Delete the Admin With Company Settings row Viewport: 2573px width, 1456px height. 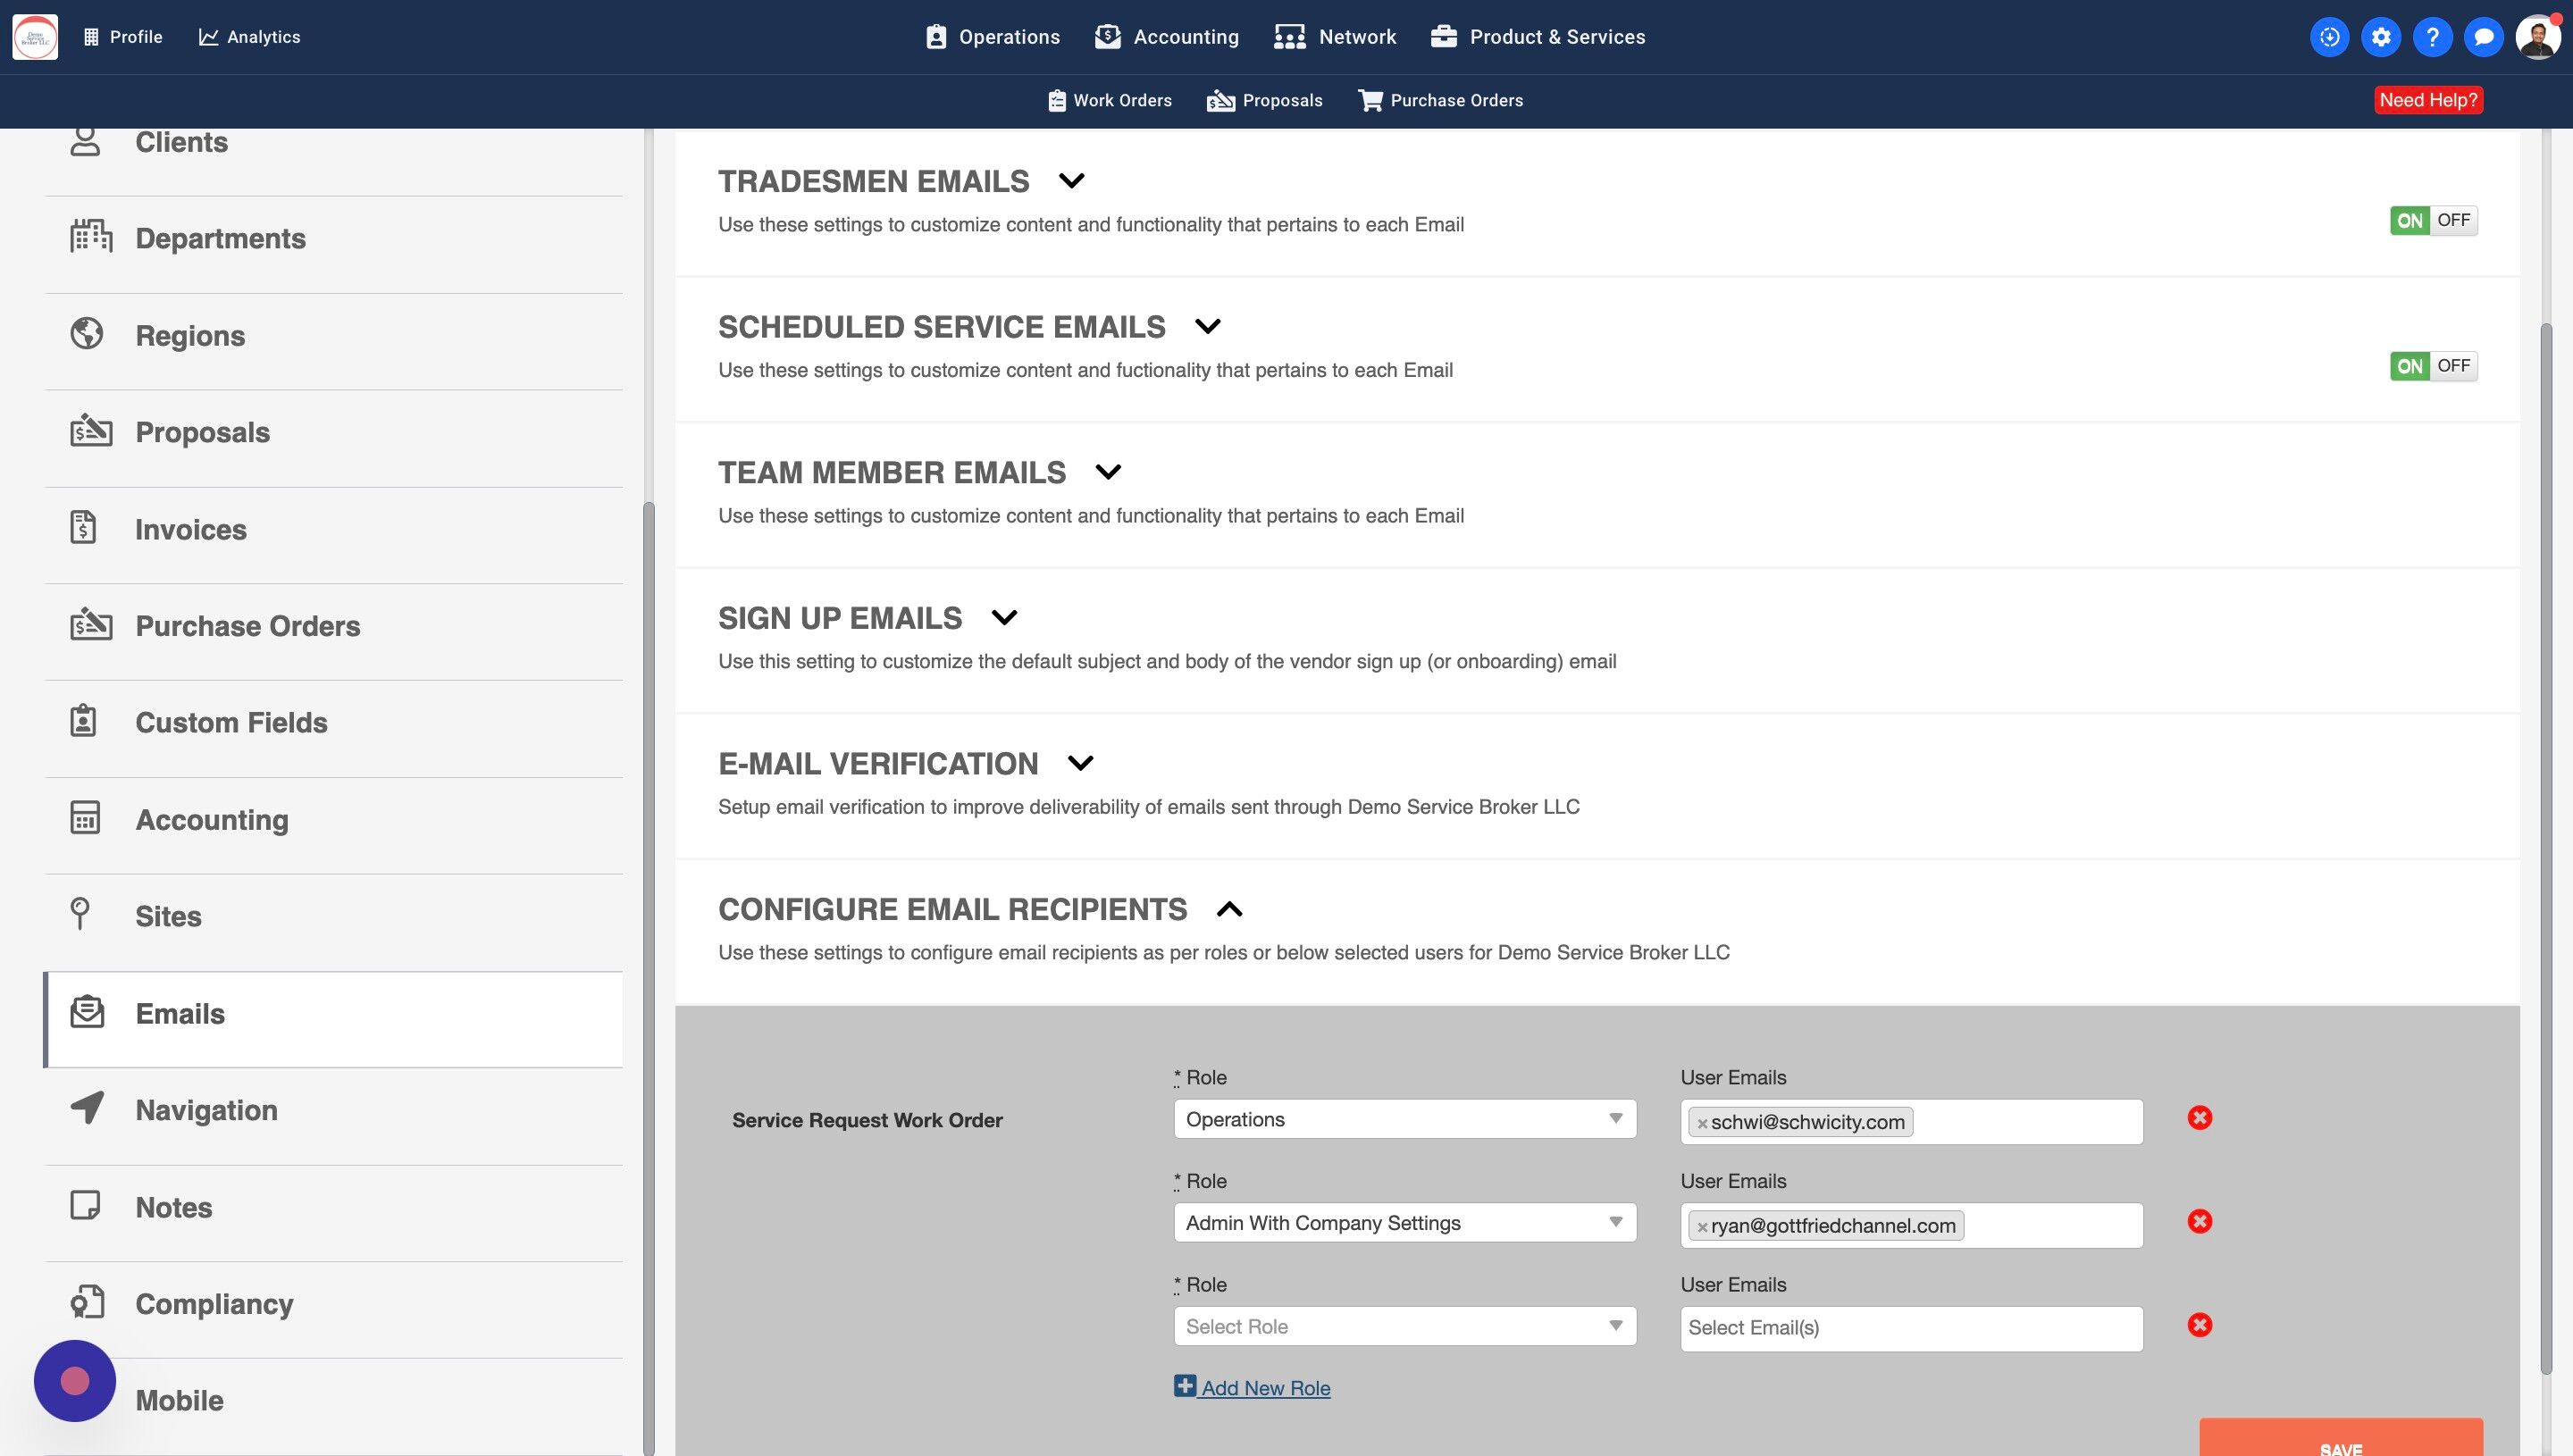coord(2199,1221)
